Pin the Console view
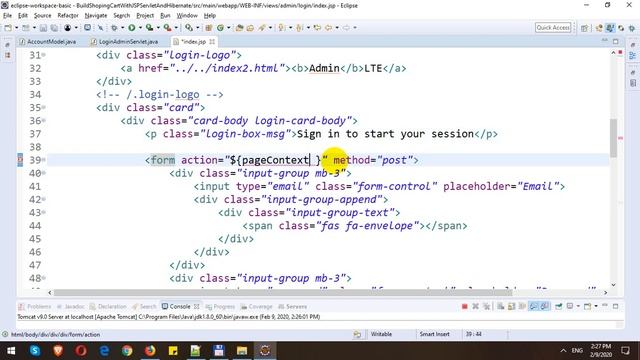Viewport: 640px width, 360px height. coord(558,306)
